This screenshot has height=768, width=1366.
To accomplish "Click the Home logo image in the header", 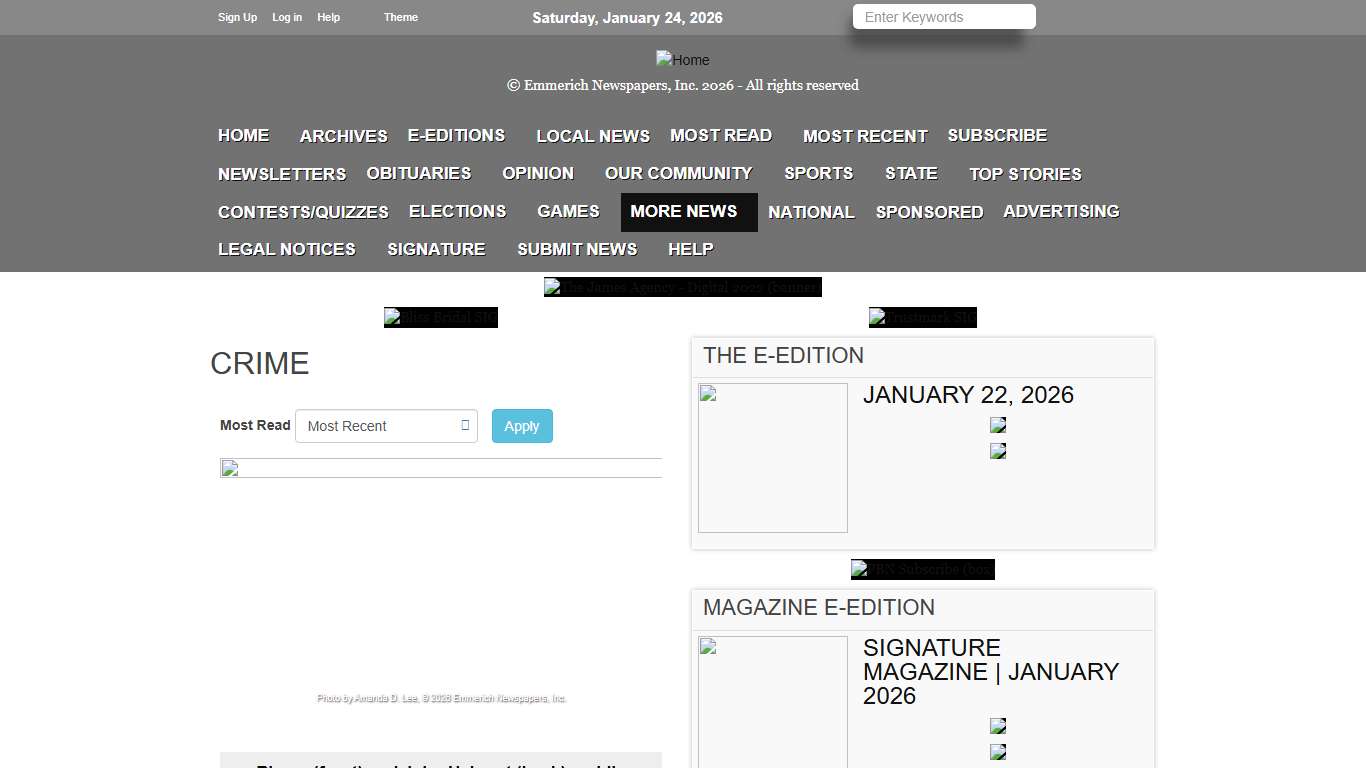I will click(682, 60).
